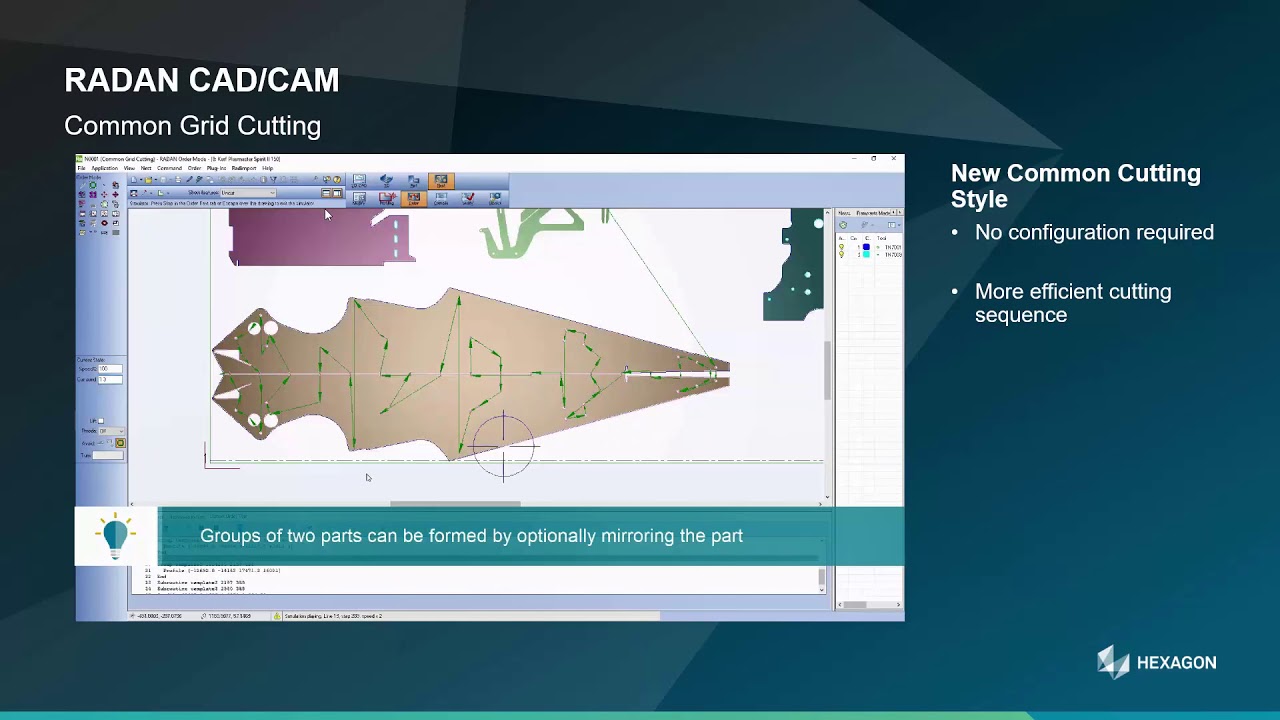
Task: Click the highlighted Order mode icon
Action: tap(414, 199)
